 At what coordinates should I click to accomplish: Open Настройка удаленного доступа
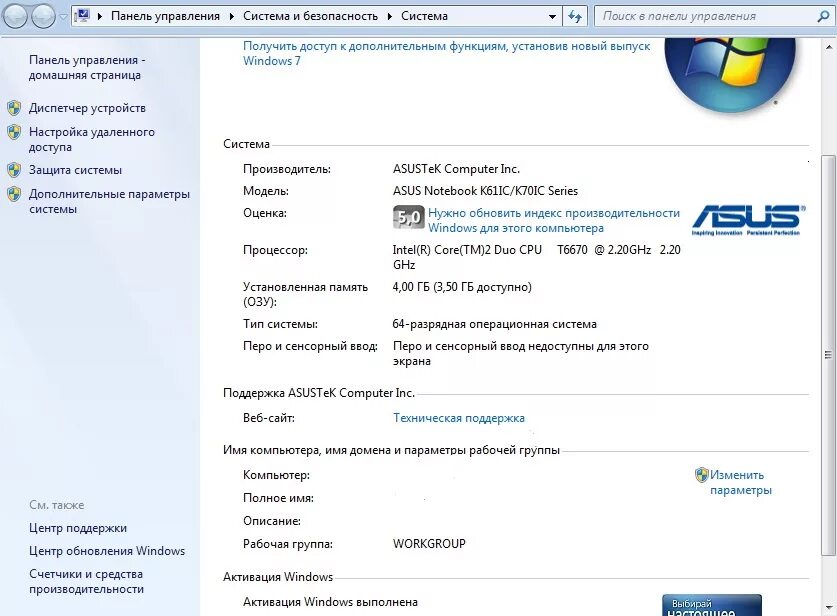pos(92,139)
